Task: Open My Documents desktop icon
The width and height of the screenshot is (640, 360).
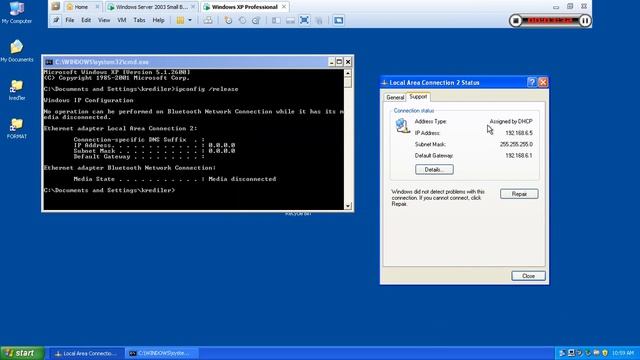Action: pos(16,51)
